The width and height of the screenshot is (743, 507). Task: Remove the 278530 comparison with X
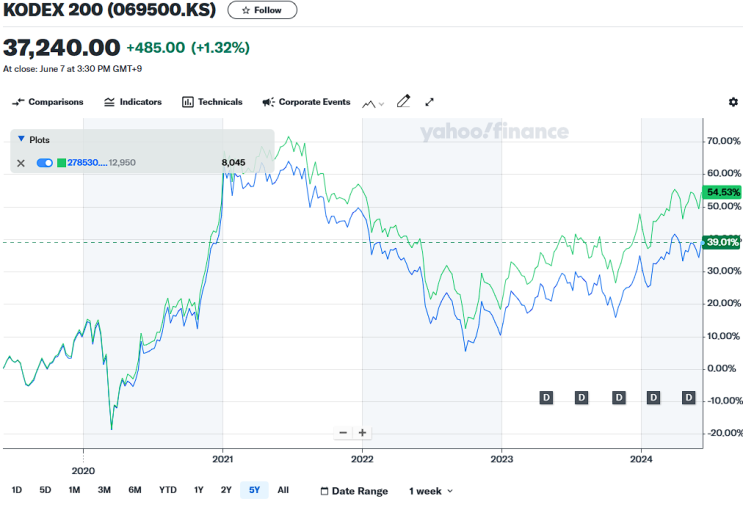pos(21,163)
